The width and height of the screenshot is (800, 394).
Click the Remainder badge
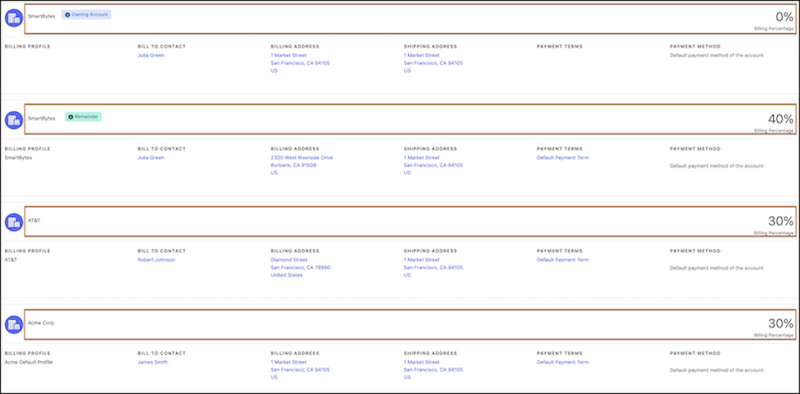tap(83, 117)
